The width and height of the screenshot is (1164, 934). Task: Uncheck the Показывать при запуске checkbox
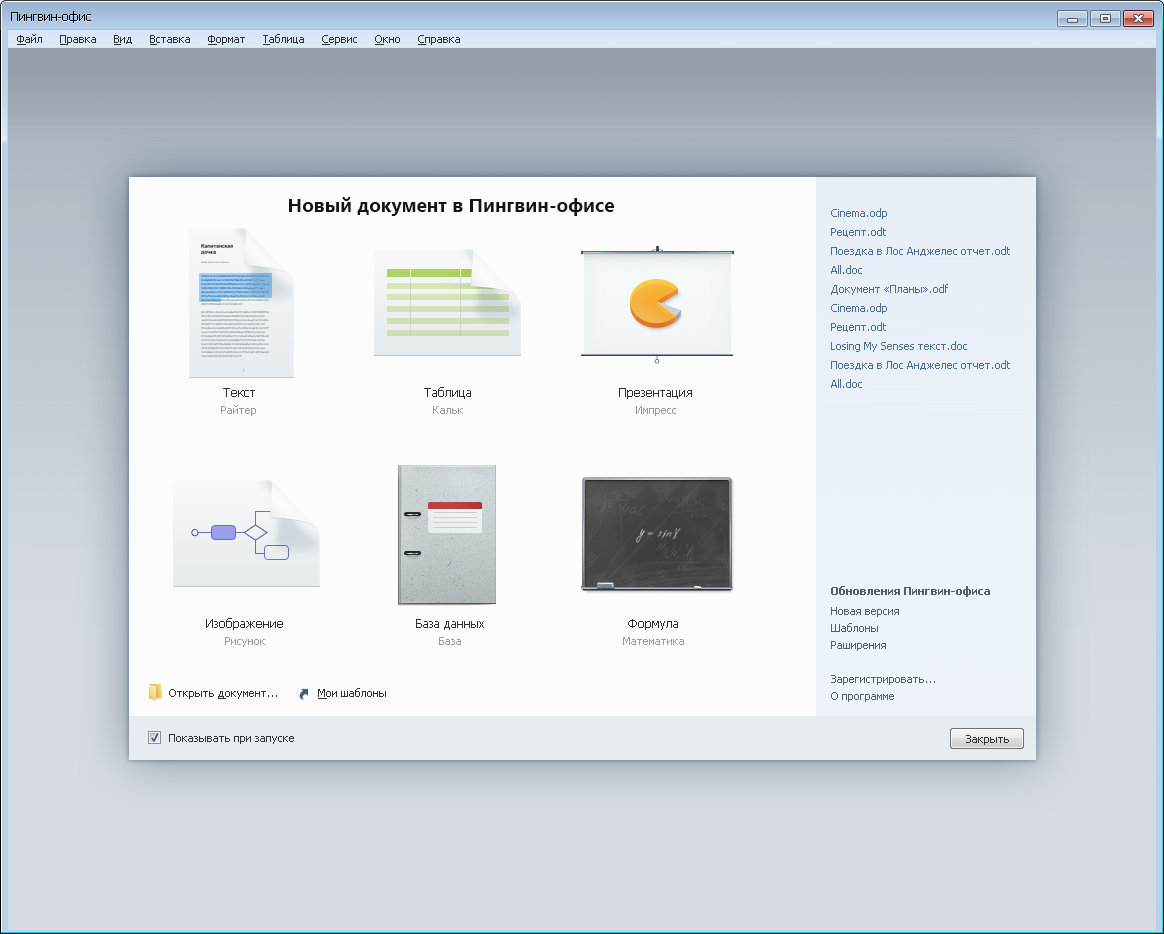click(155, 738)
